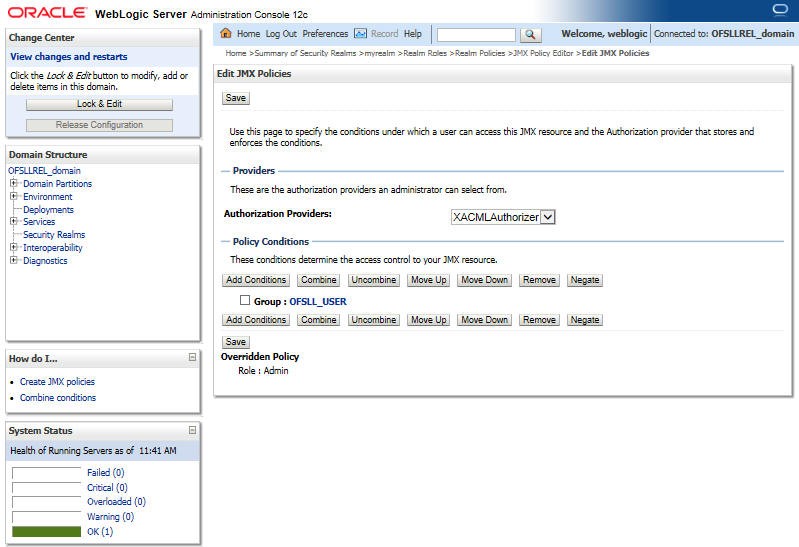
Task: Click the Lock & Edit button
Action: 99,104
